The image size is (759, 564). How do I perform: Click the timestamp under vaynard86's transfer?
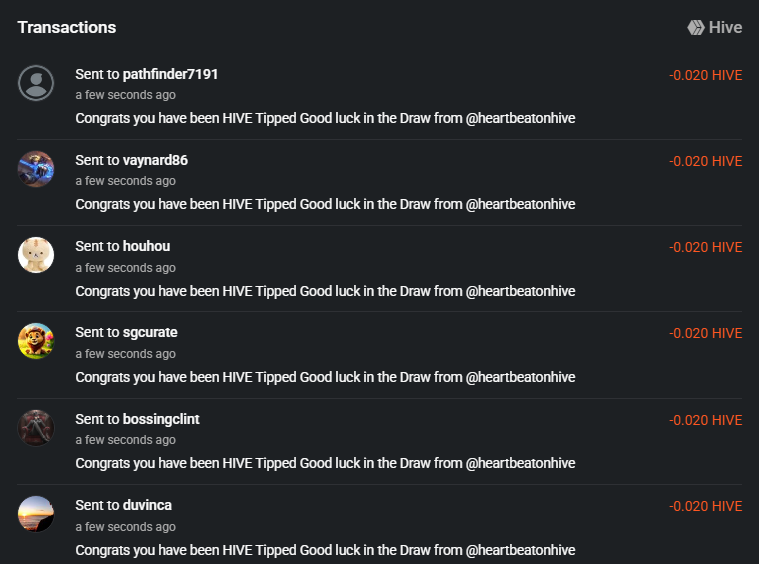pos(125,181)
